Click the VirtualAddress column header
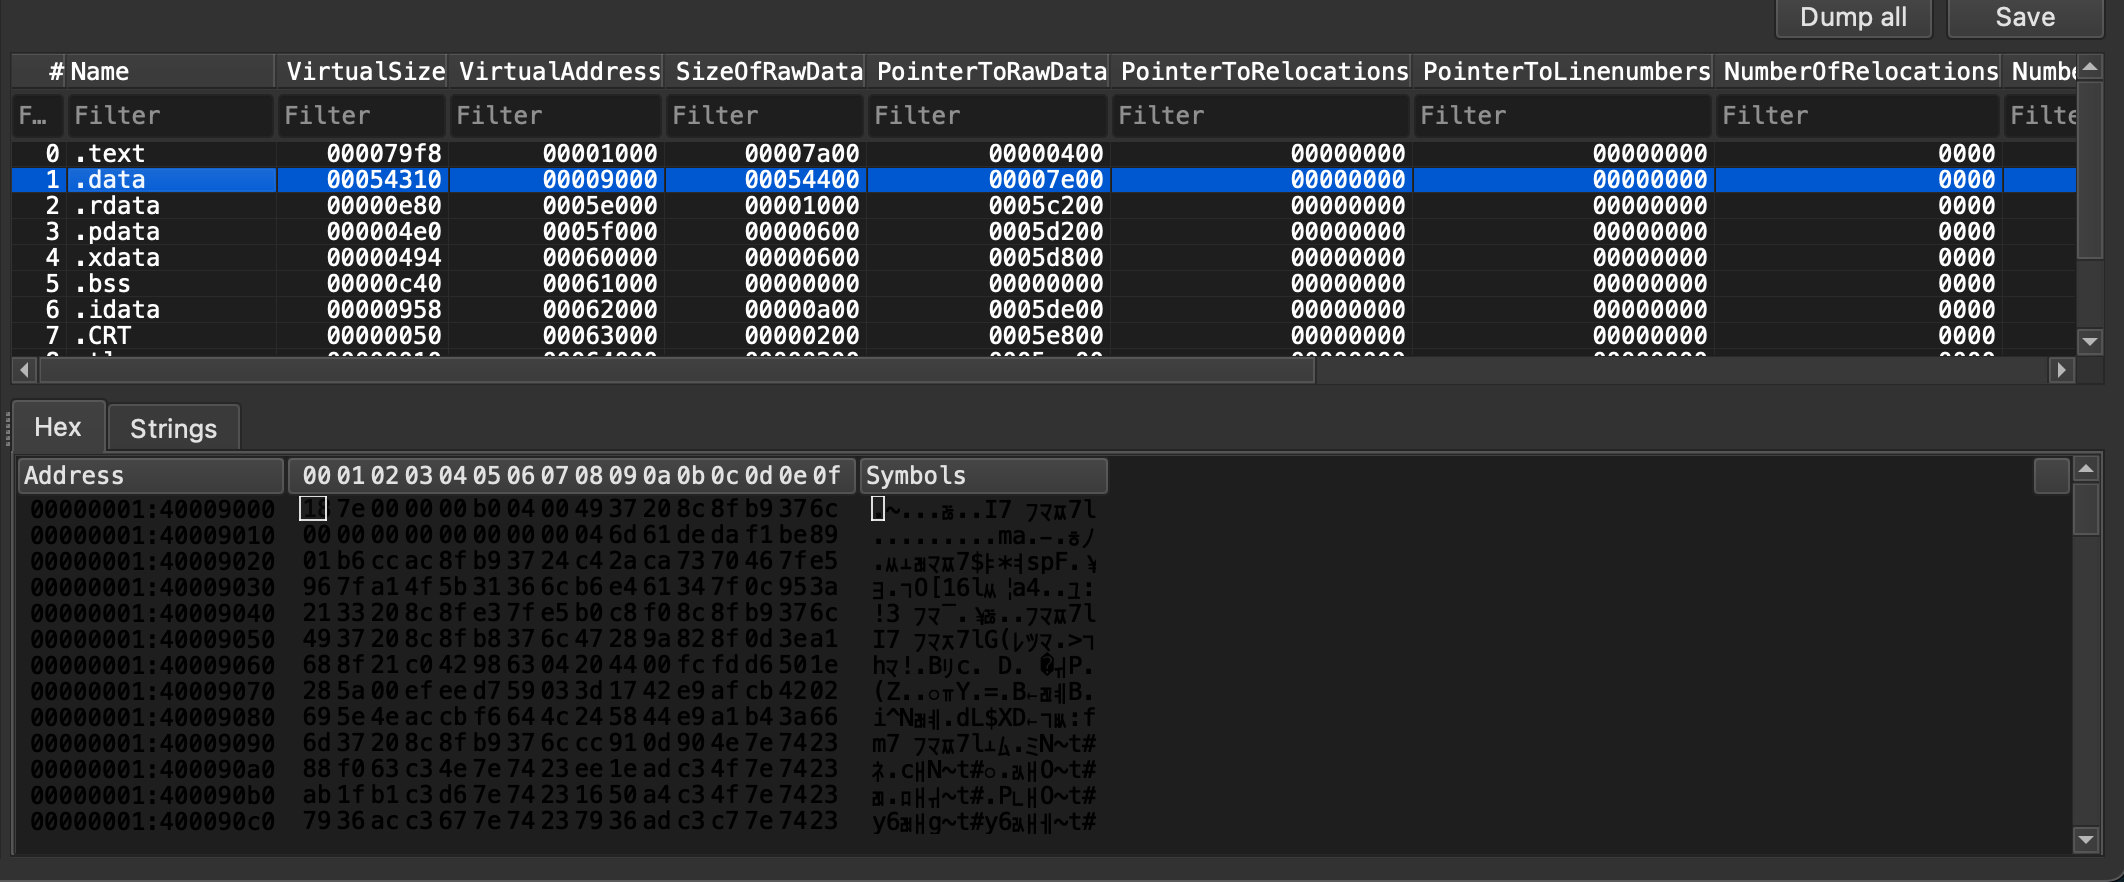The height and width of the screenshot is (882, 2124). [556, 71]
